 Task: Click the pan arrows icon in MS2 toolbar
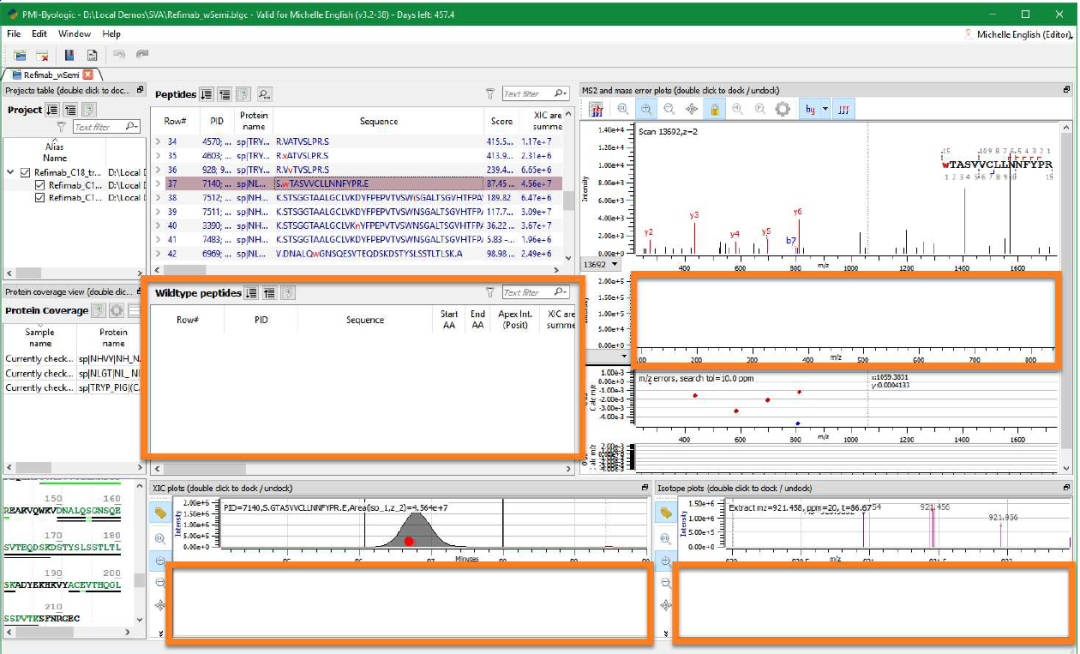tap(692, 110)
